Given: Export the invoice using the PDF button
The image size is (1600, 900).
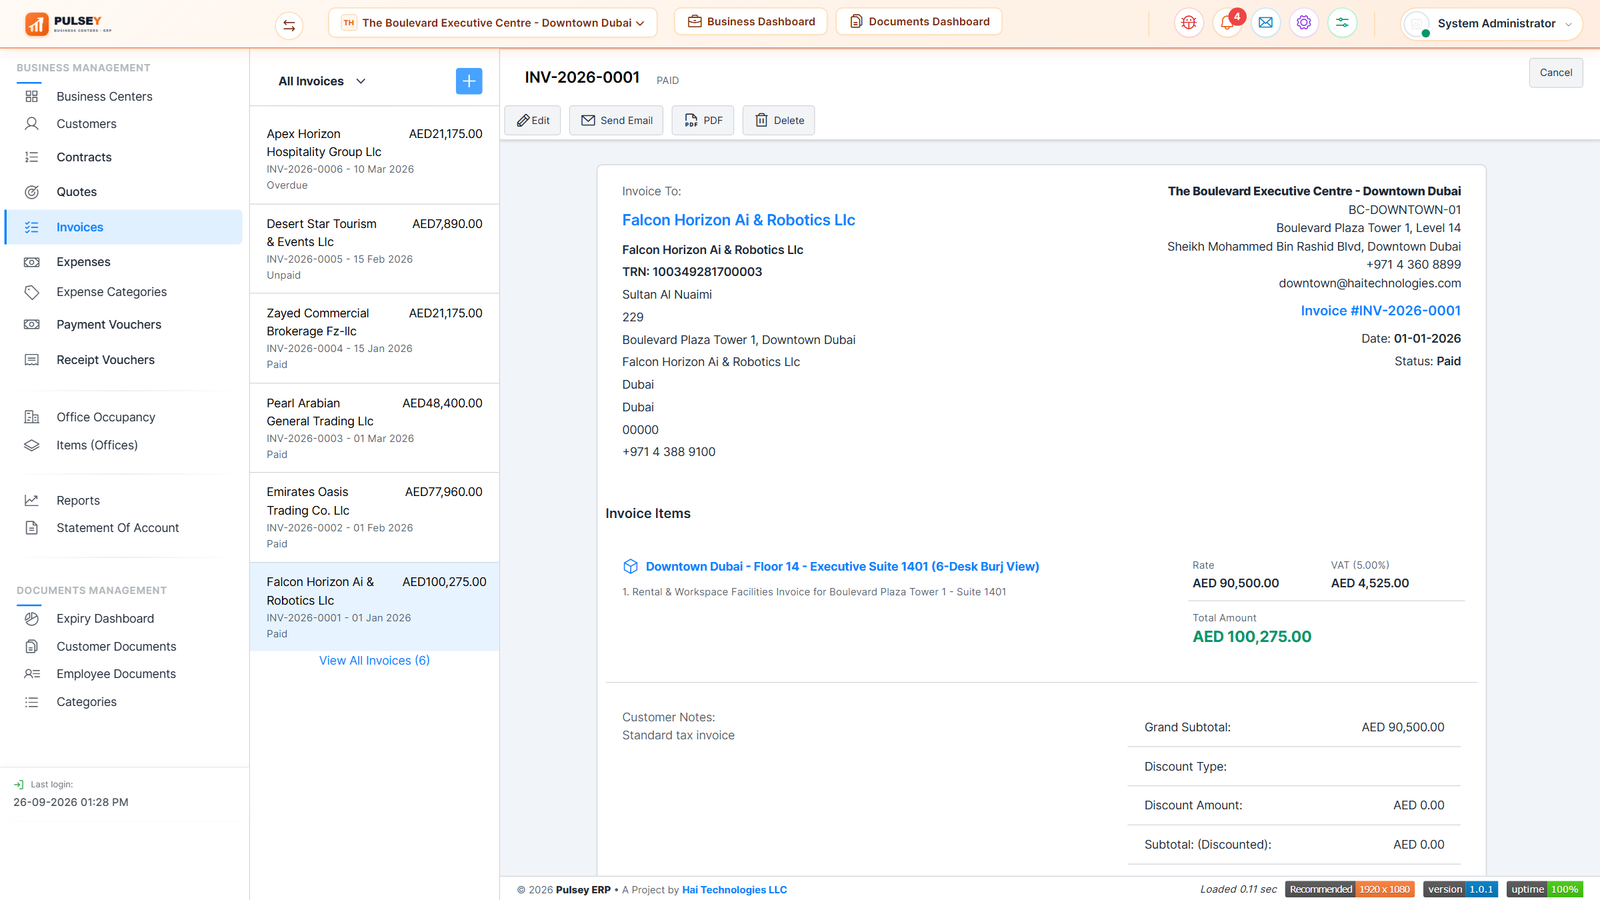Looking at the screenshot, I should pyautogui.click(x=703, y=120).
